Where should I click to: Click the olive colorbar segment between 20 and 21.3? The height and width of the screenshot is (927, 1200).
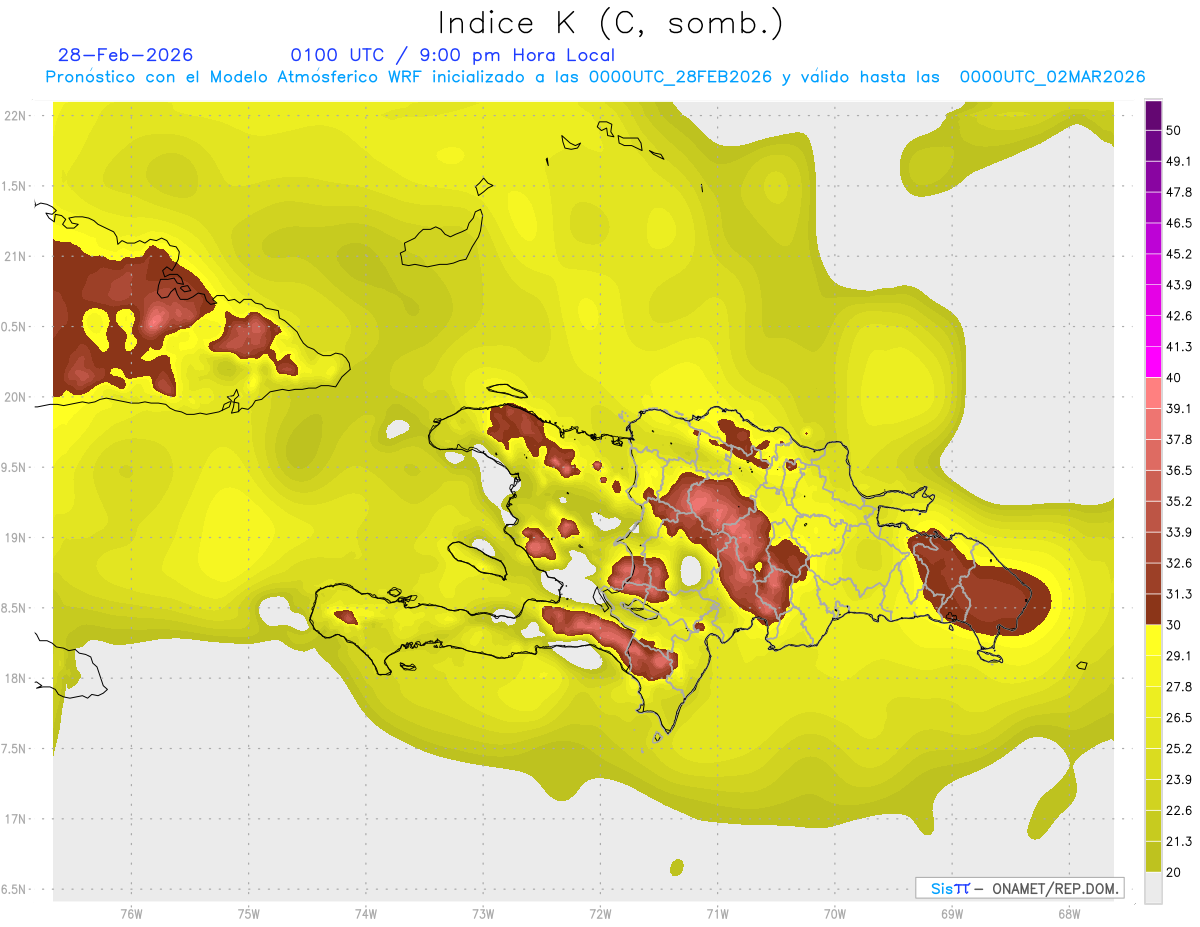click(1154, 856)
